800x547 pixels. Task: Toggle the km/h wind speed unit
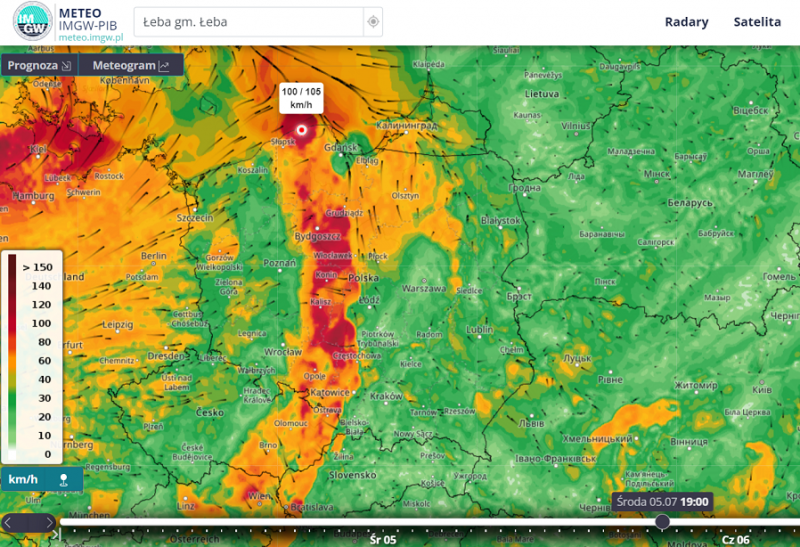point(24,479)
